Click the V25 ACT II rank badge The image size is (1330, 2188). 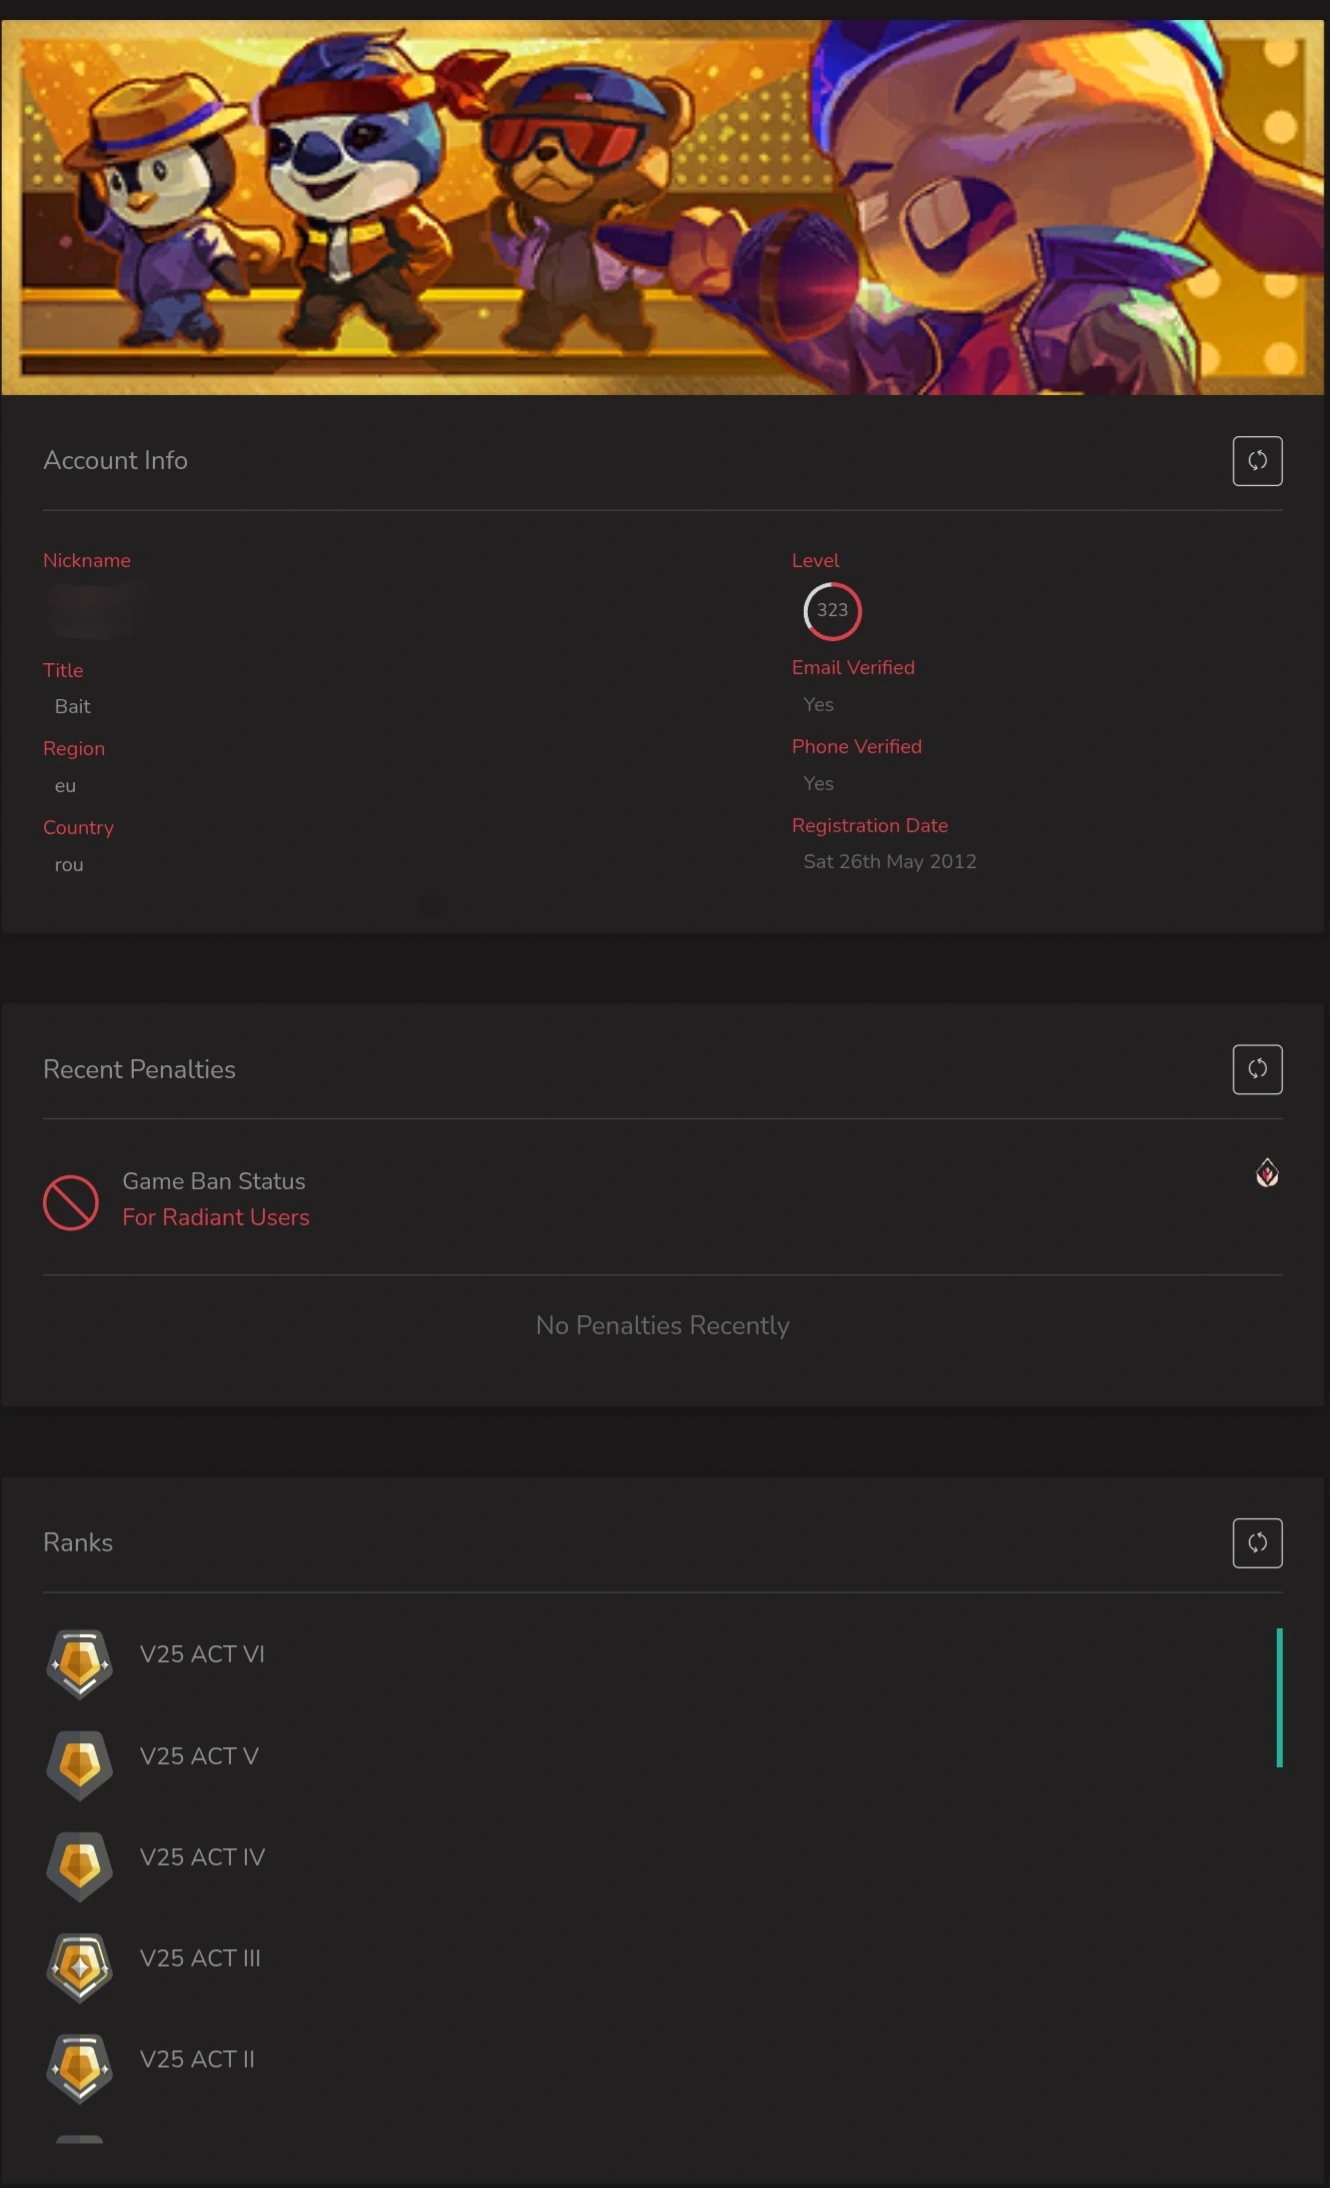80,2067
